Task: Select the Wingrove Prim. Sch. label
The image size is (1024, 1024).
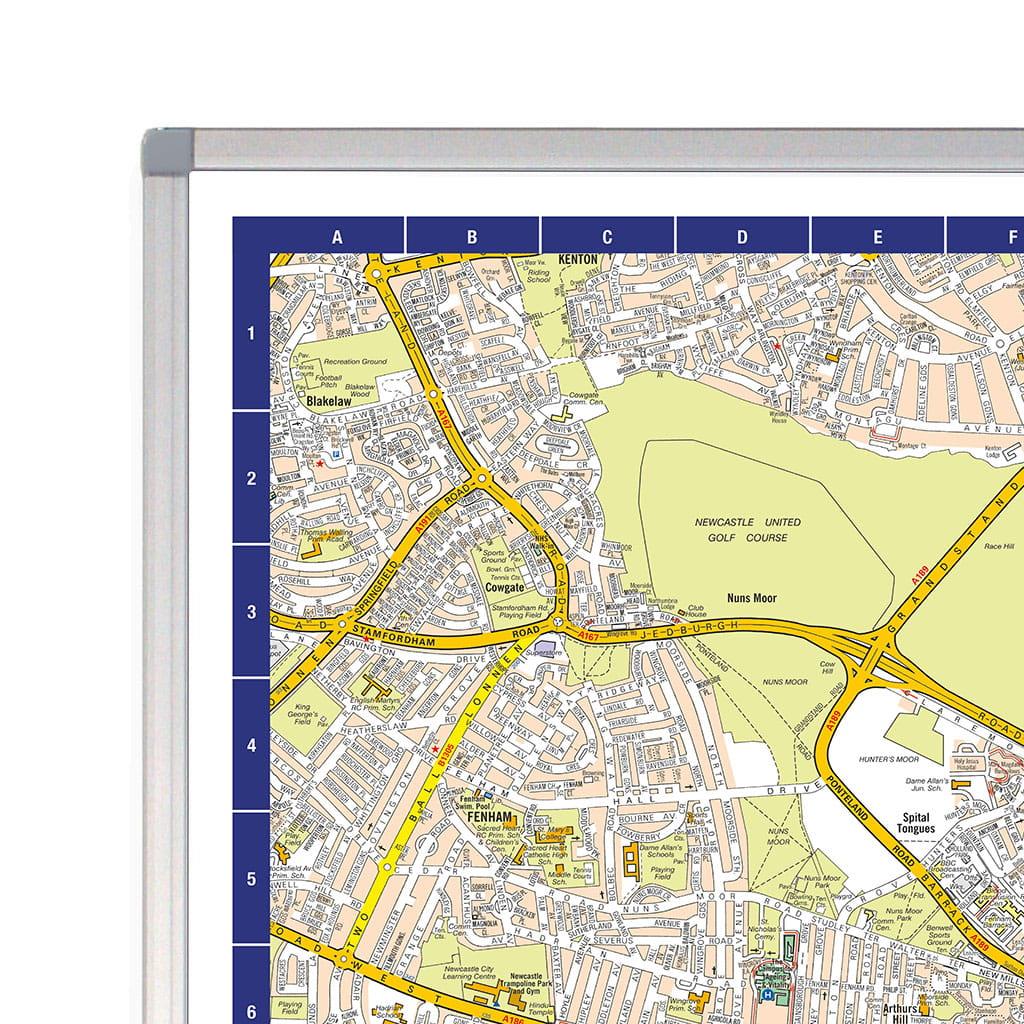Action: pyautogui.click(x=682, y=1004)
